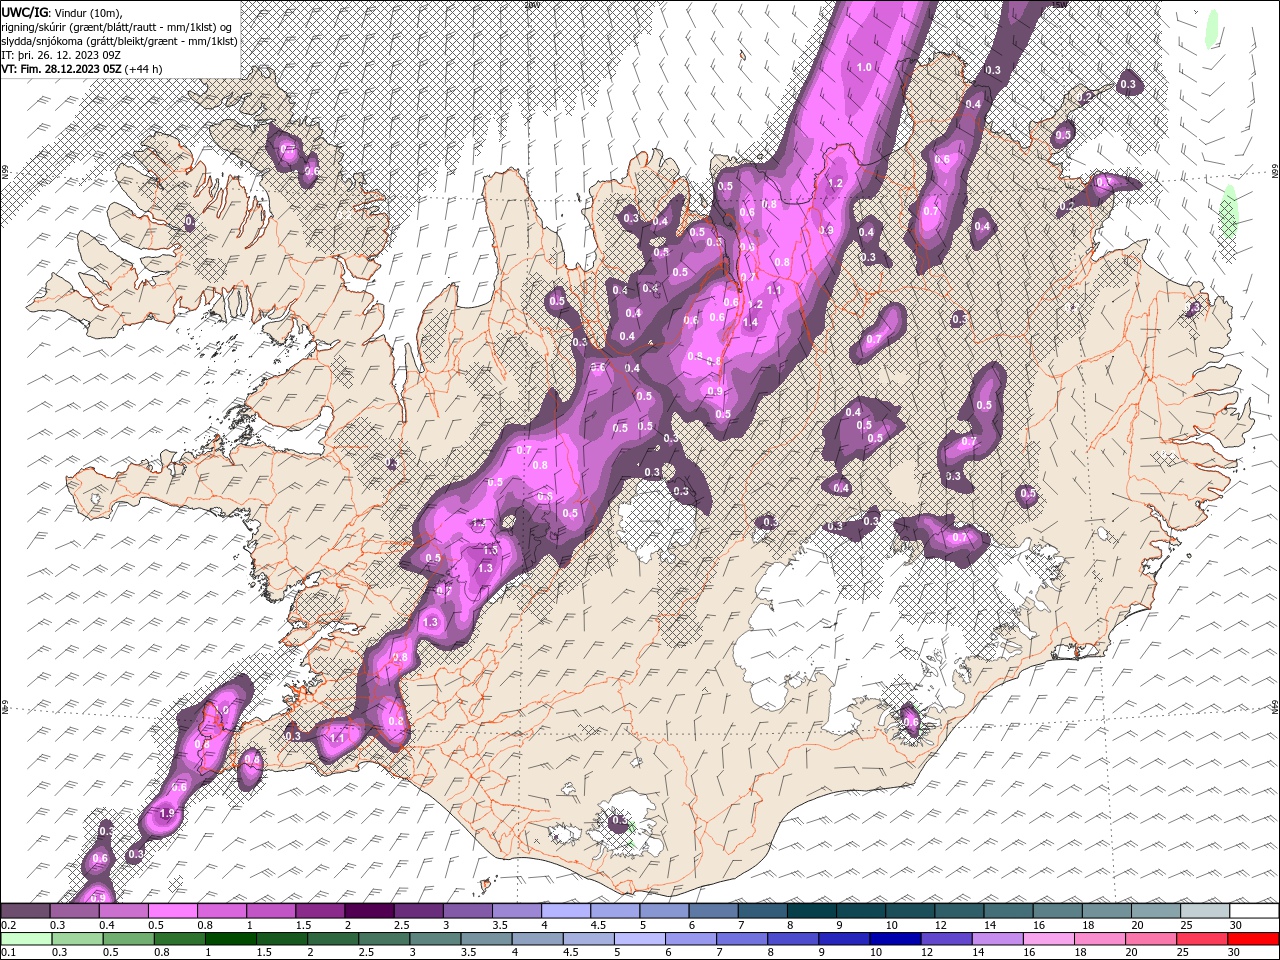Screen dimensions: 1280x960
Task: Click the title line 'UWC/IG: Vindur (10m),'
Action: [60, 12]
